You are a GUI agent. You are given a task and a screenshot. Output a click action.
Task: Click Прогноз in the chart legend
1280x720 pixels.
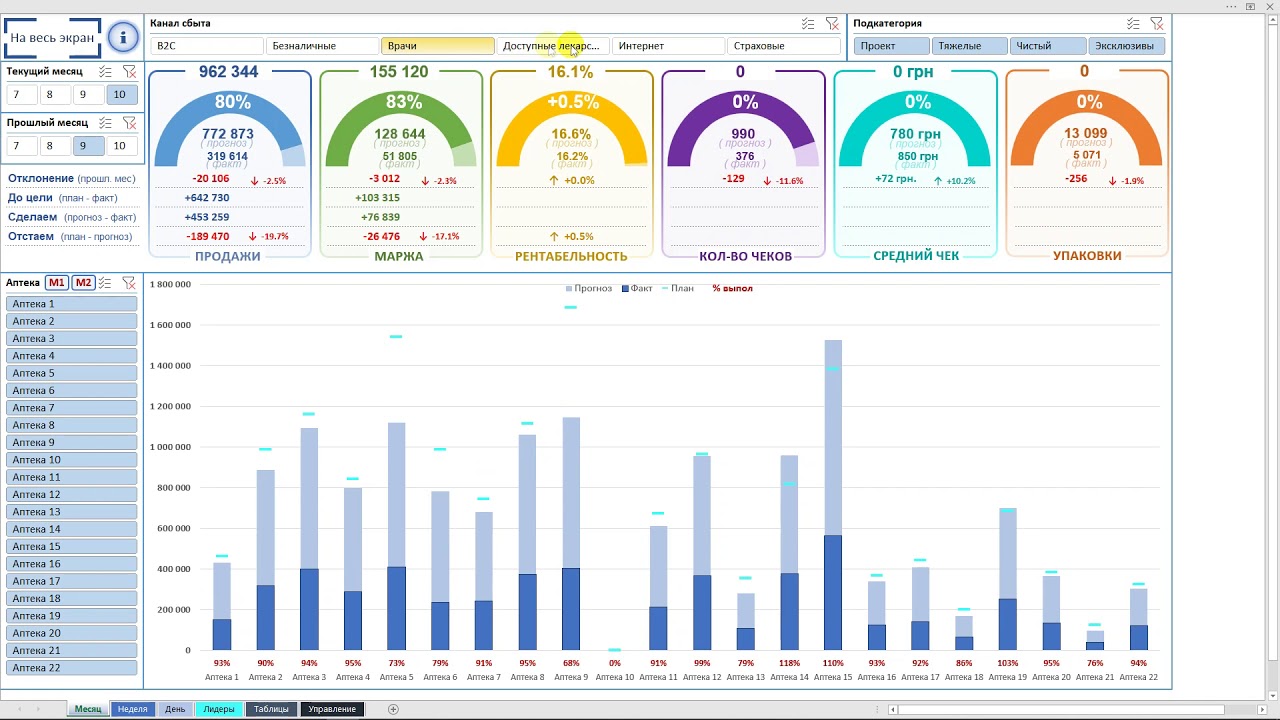tap(588, 288)
